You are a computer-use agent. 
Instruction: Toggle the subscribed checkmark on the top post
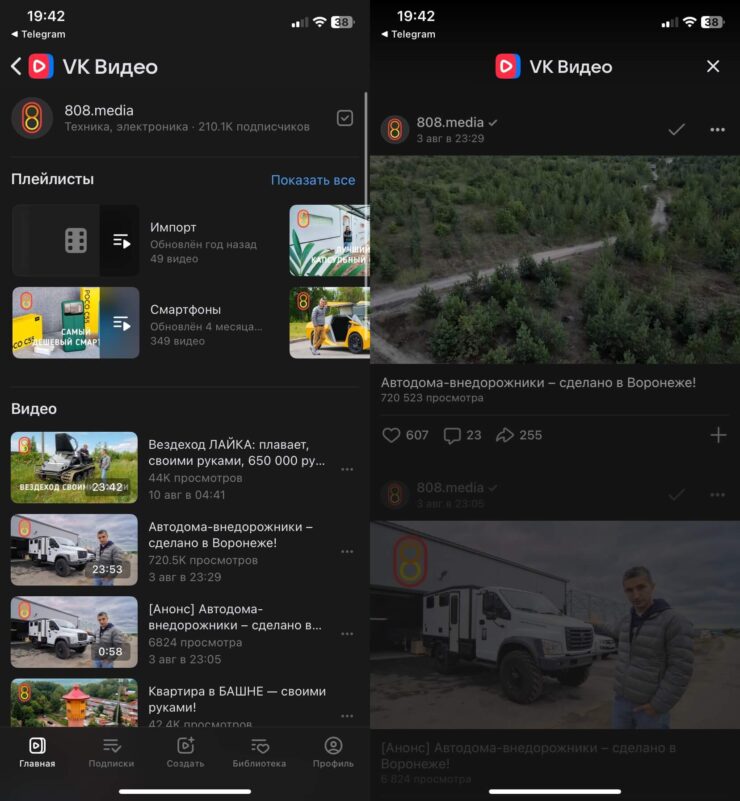(x=677, y=130)
